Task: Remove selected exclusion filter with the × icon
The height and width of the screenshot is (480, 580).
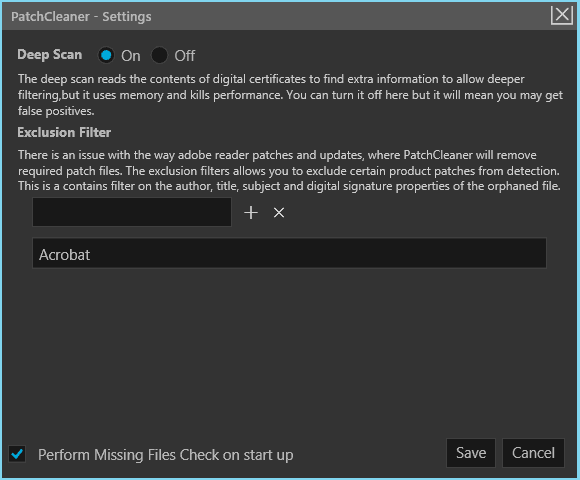Action: coord(279,213)
